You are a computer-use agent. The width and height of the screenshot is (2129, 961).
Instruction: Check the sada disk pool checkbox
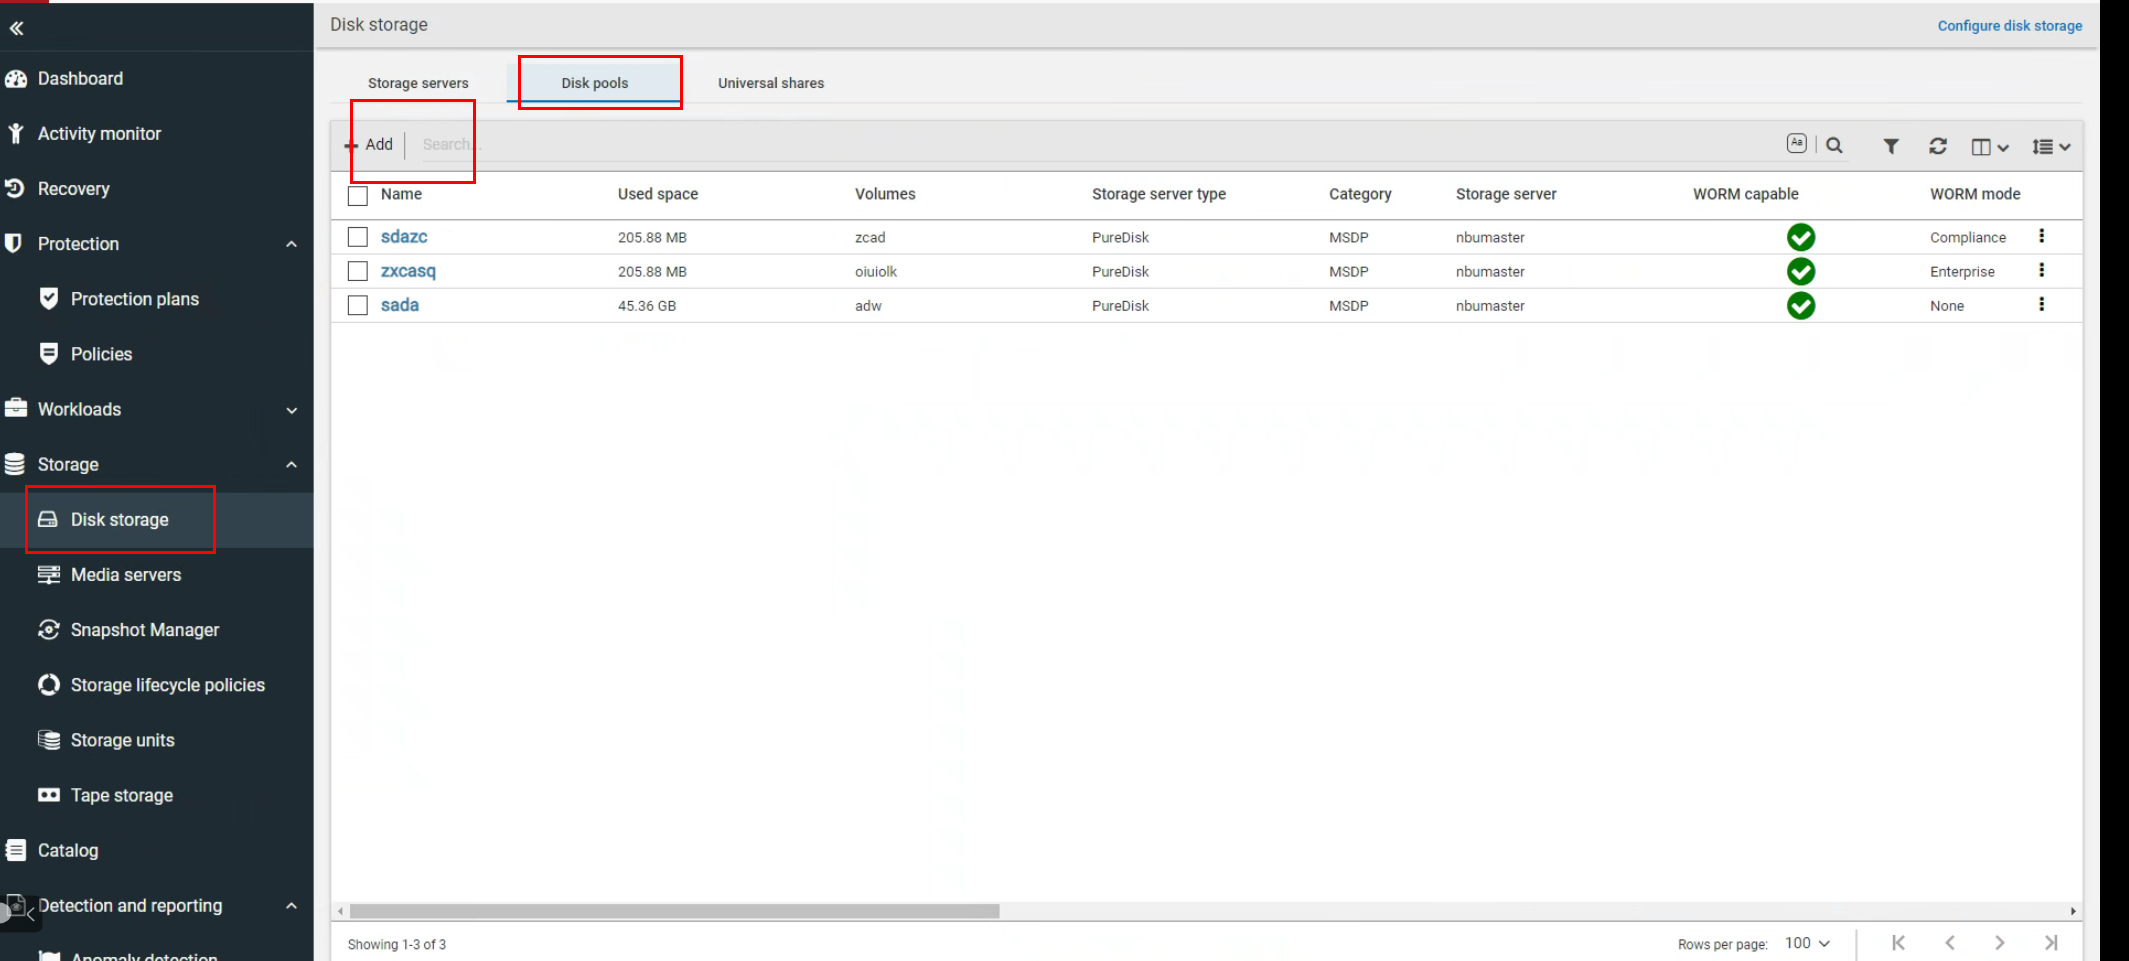pyautogui.click(x=358, y=305)
